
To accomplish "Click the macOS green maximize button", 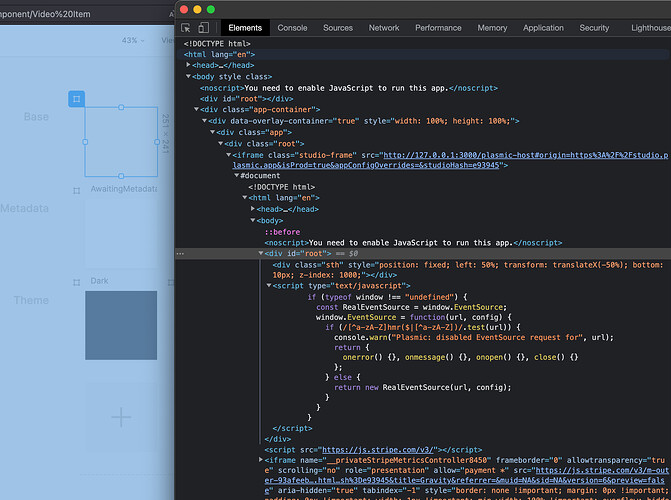I will click(212, 8).
